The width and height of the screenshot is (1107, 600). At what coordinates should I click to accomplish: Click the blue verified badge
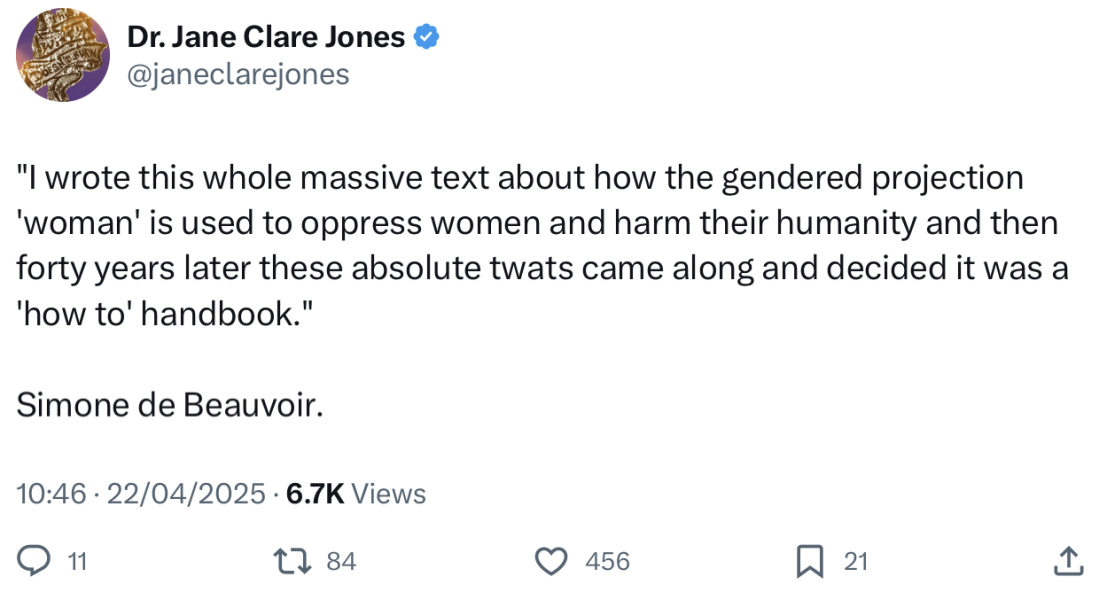427,35
